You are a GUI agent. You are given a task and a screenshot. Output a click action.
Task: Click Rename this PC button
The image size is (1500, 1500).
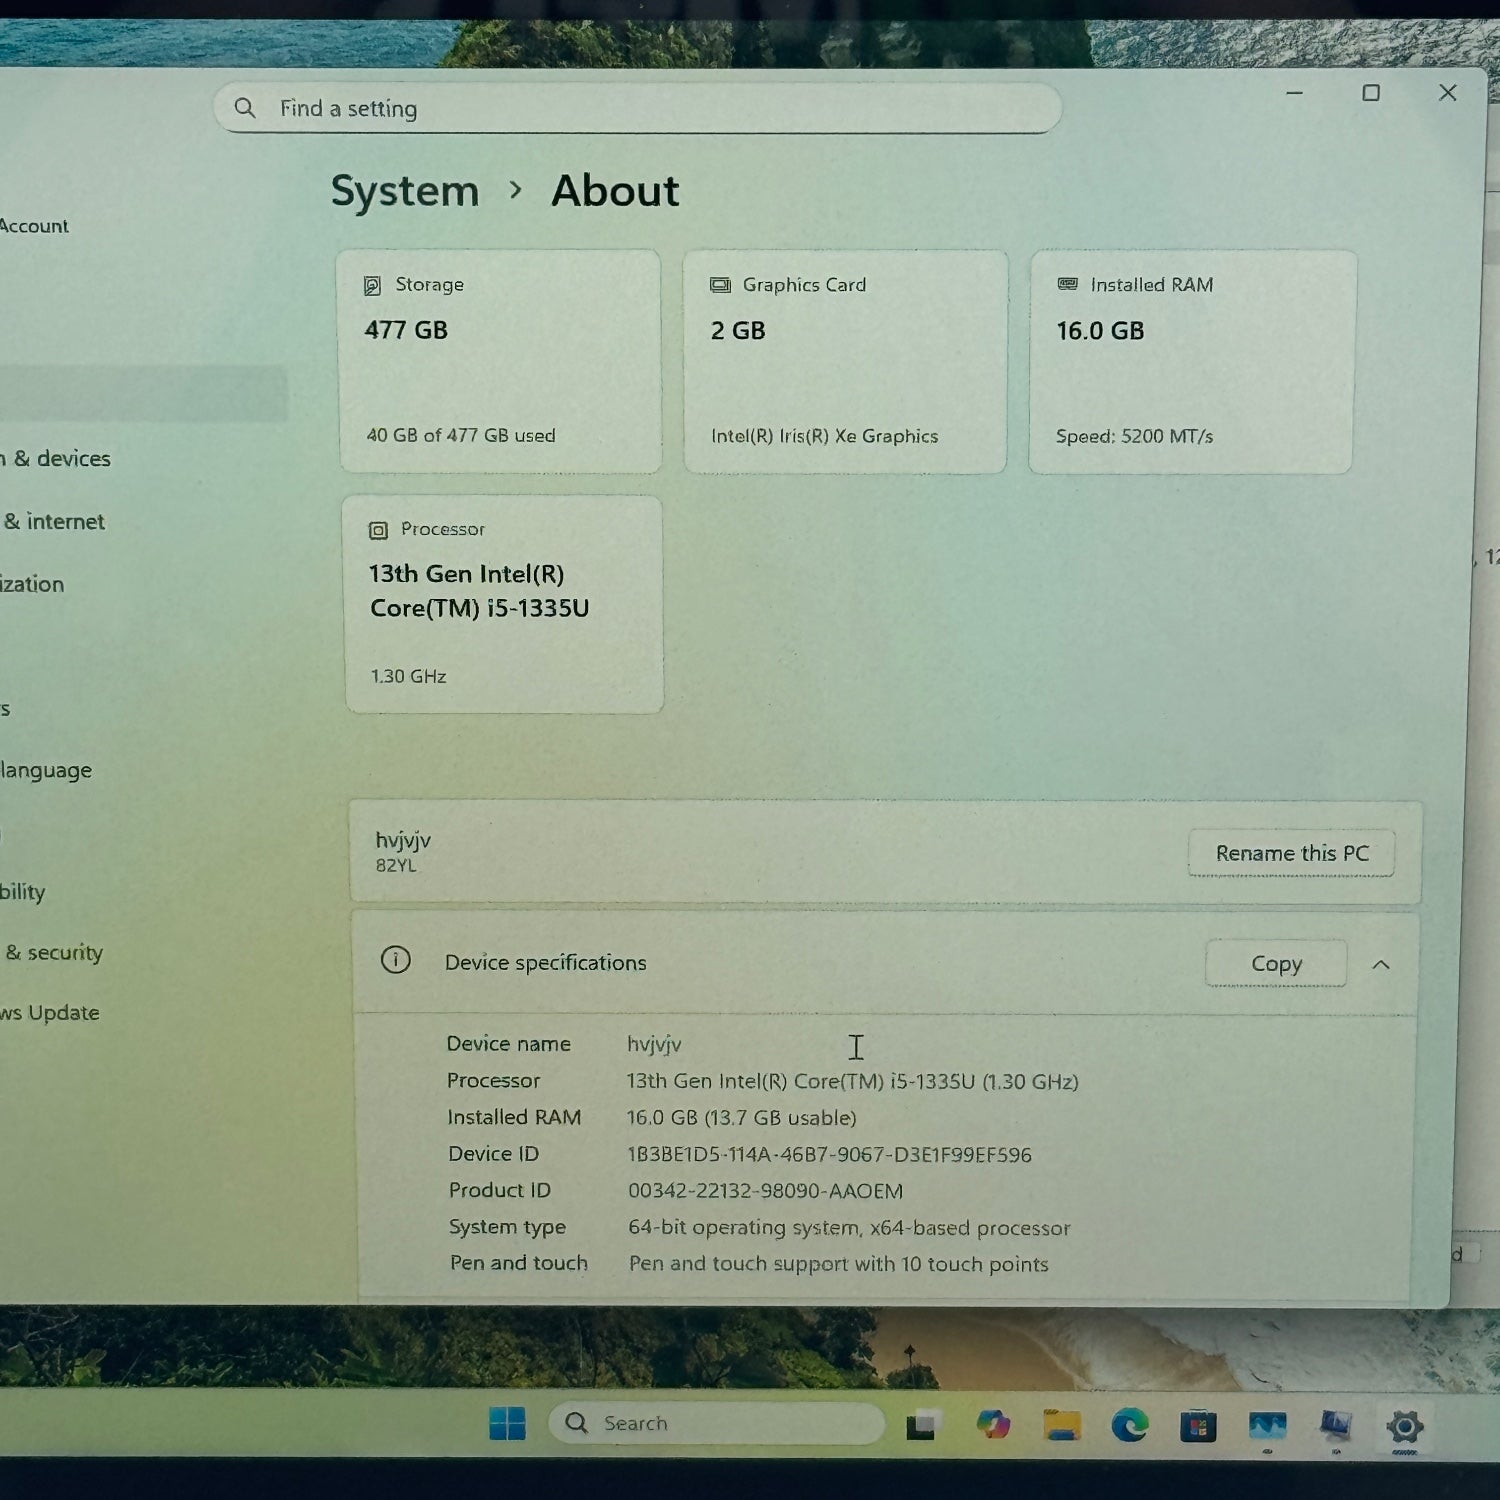(x=1291, y=853)
